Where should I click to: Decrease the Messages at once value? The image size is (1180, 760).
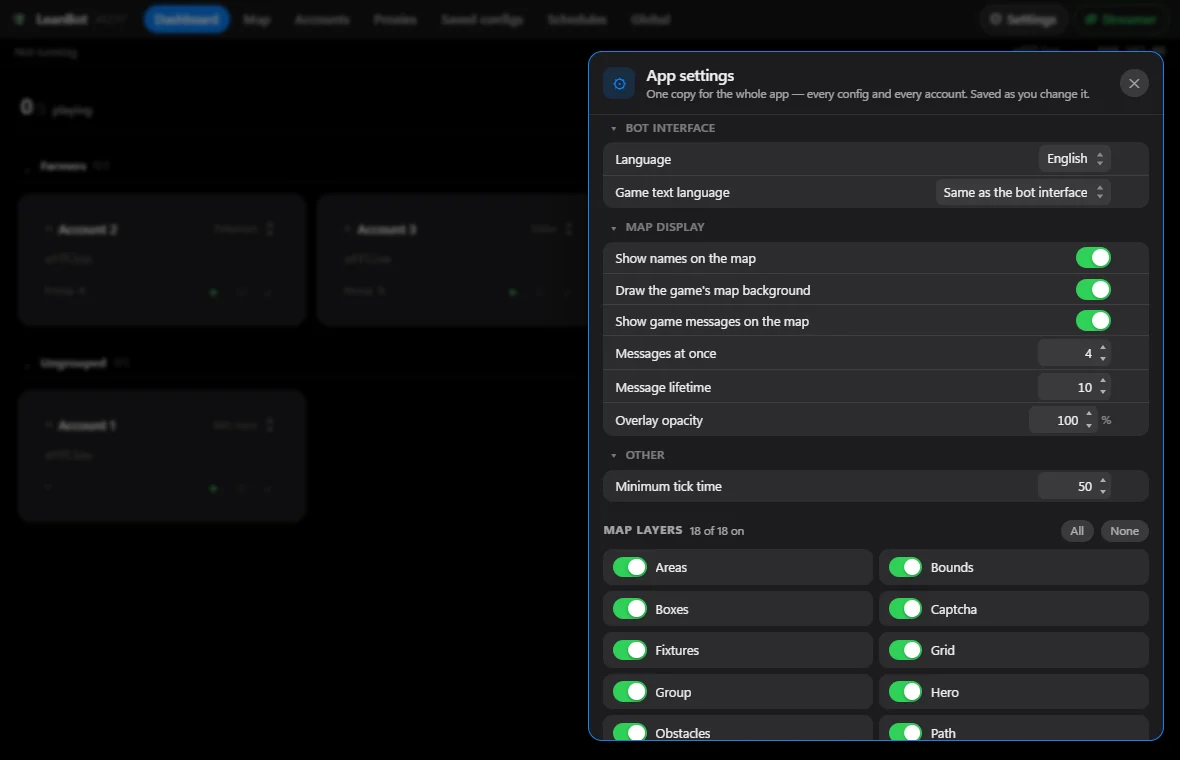click(x=1102, y=359)
